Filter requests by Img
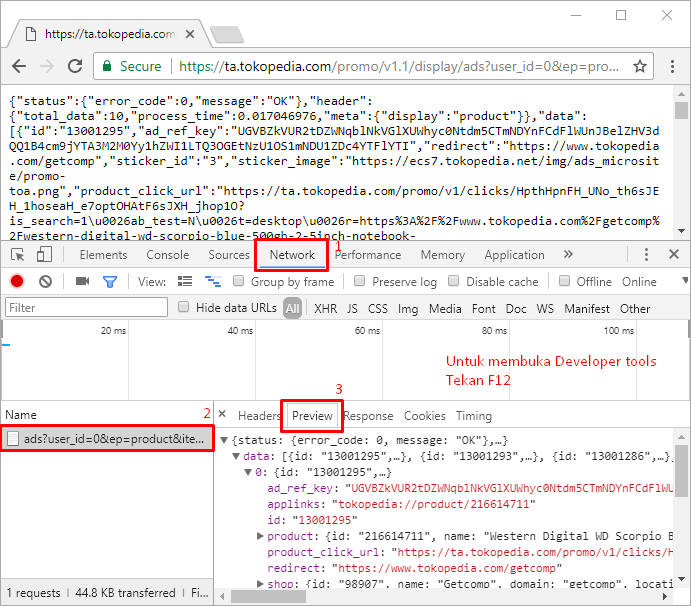The height and width of the screenshot is (606, 691). click(x=408, y=309)
